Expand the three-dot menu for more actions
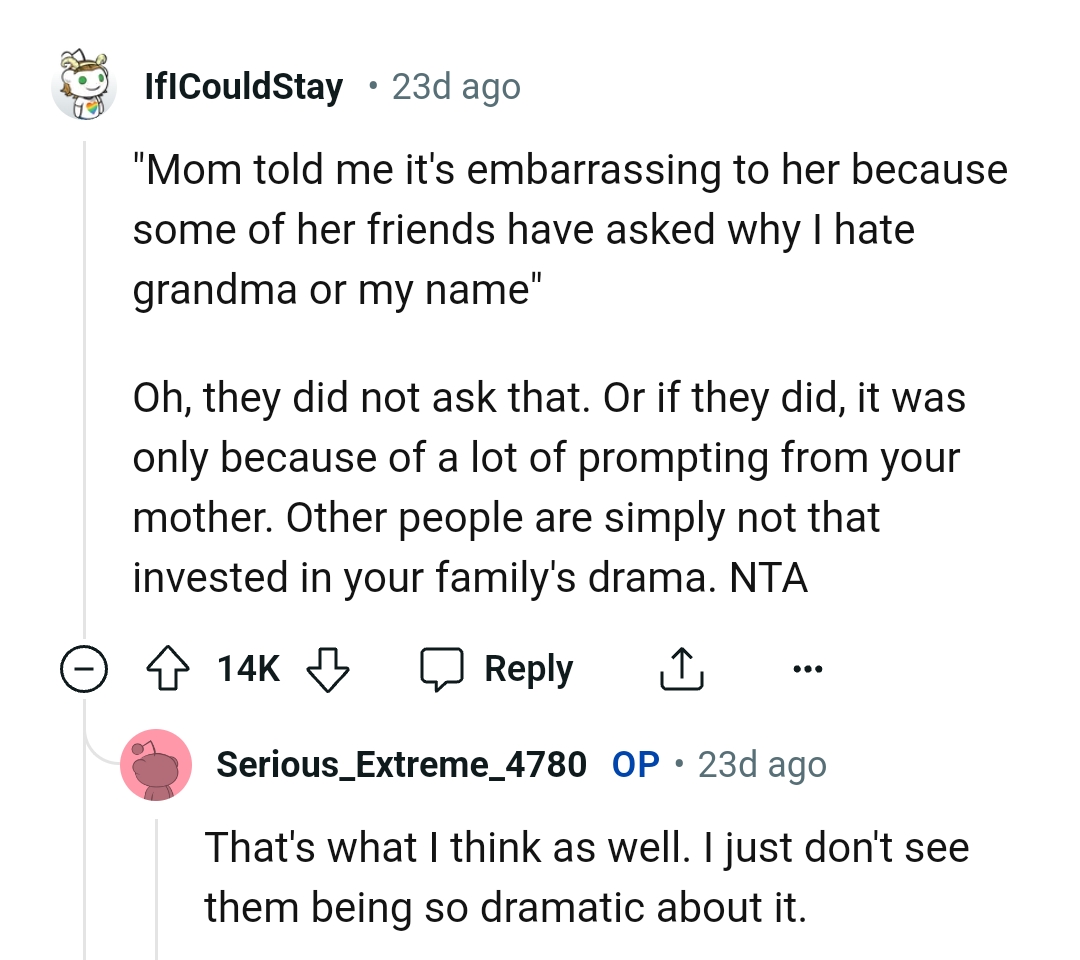This screenshot has height=960, width=1080. point(808,668)
